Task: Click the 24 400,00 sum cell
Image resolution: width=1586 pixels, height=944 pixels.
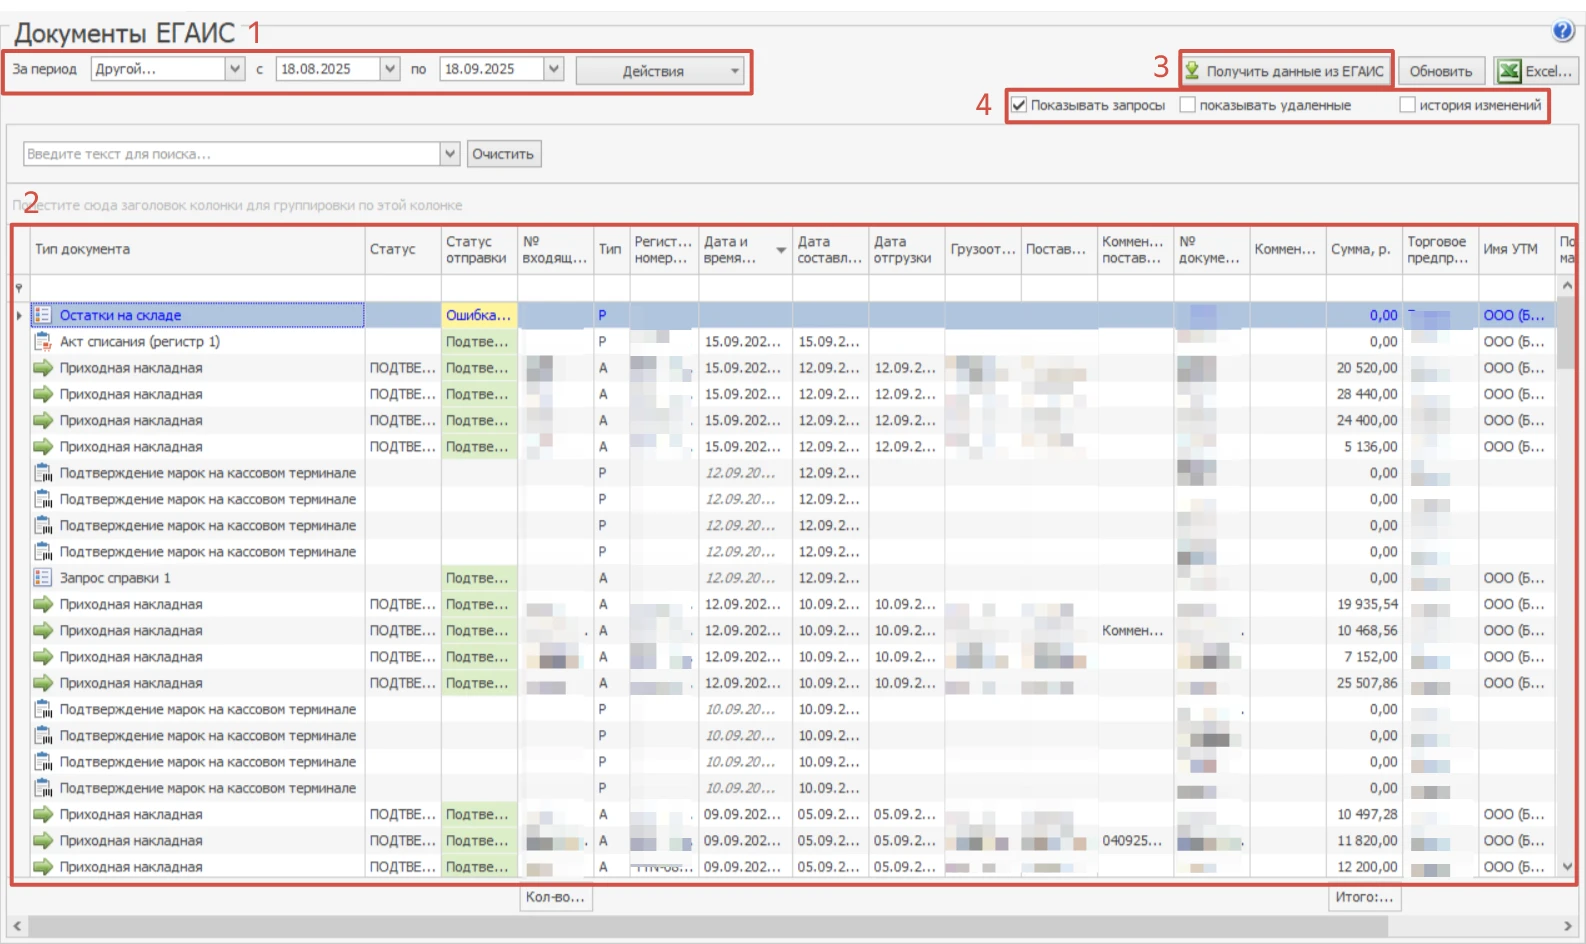Action: [1363, 420]
